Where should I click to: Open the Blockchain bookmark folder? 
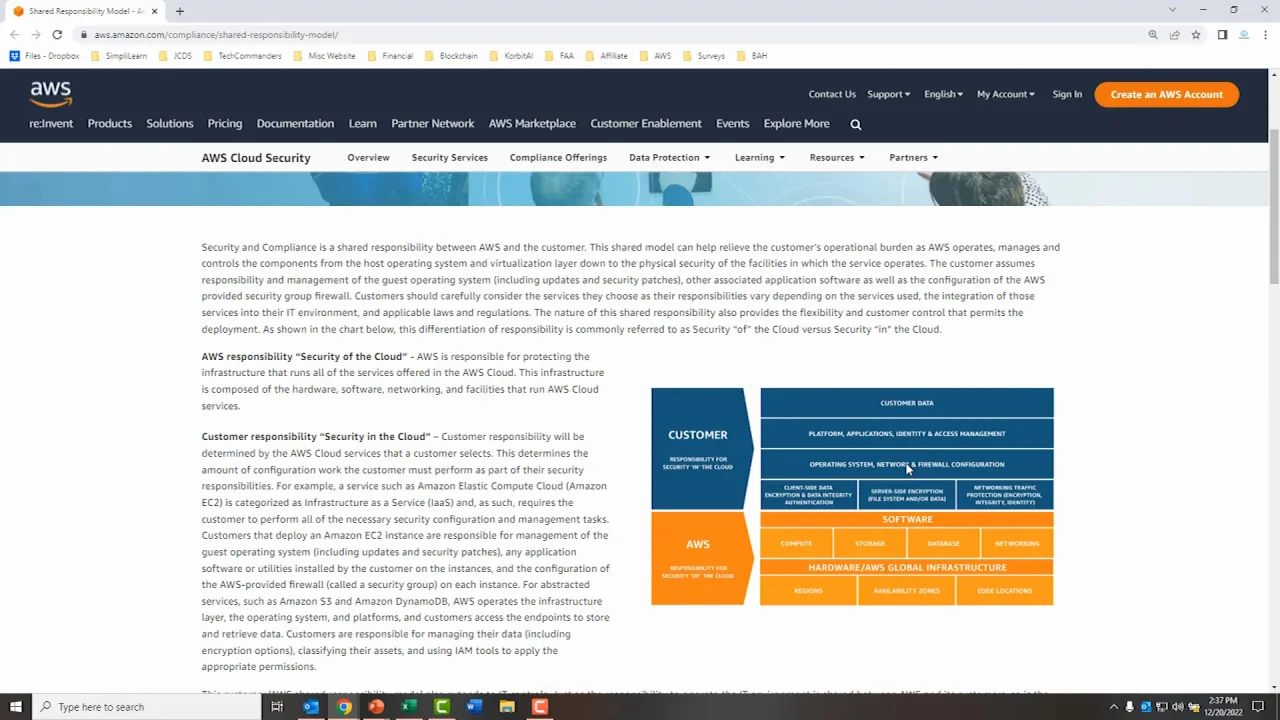coord(451,56)
